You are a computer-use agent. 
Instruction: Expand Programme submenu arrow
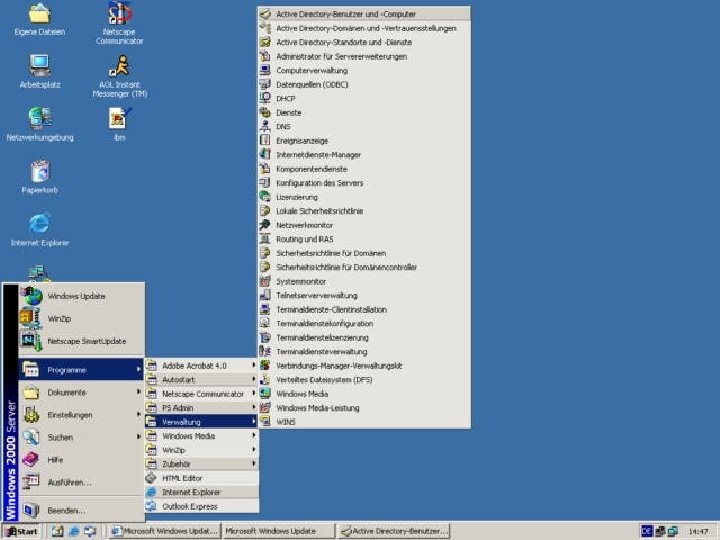[x=138, y=370]
